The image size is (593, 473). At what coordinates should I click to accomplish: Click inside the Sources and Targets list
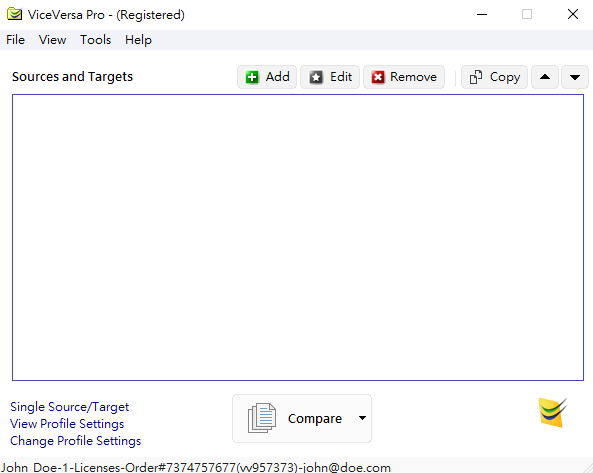pyautogui.click(x=298, y=237)
